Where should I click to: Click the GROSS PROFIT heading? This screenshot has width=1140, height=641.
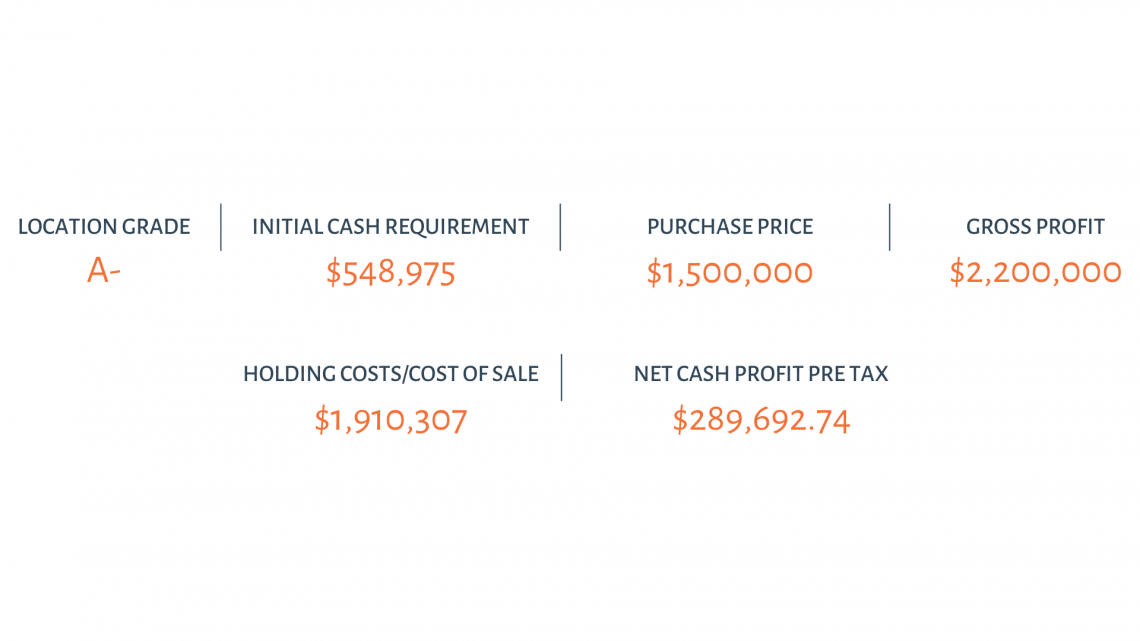coord(1035,227)
